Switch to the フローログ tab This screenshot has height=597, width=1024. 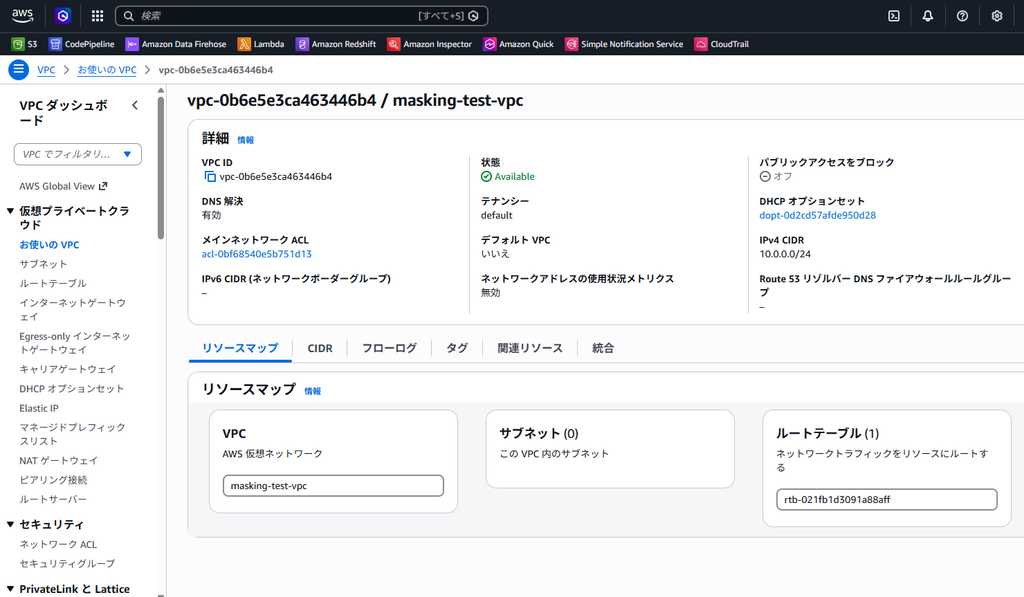tap(389, 348)
